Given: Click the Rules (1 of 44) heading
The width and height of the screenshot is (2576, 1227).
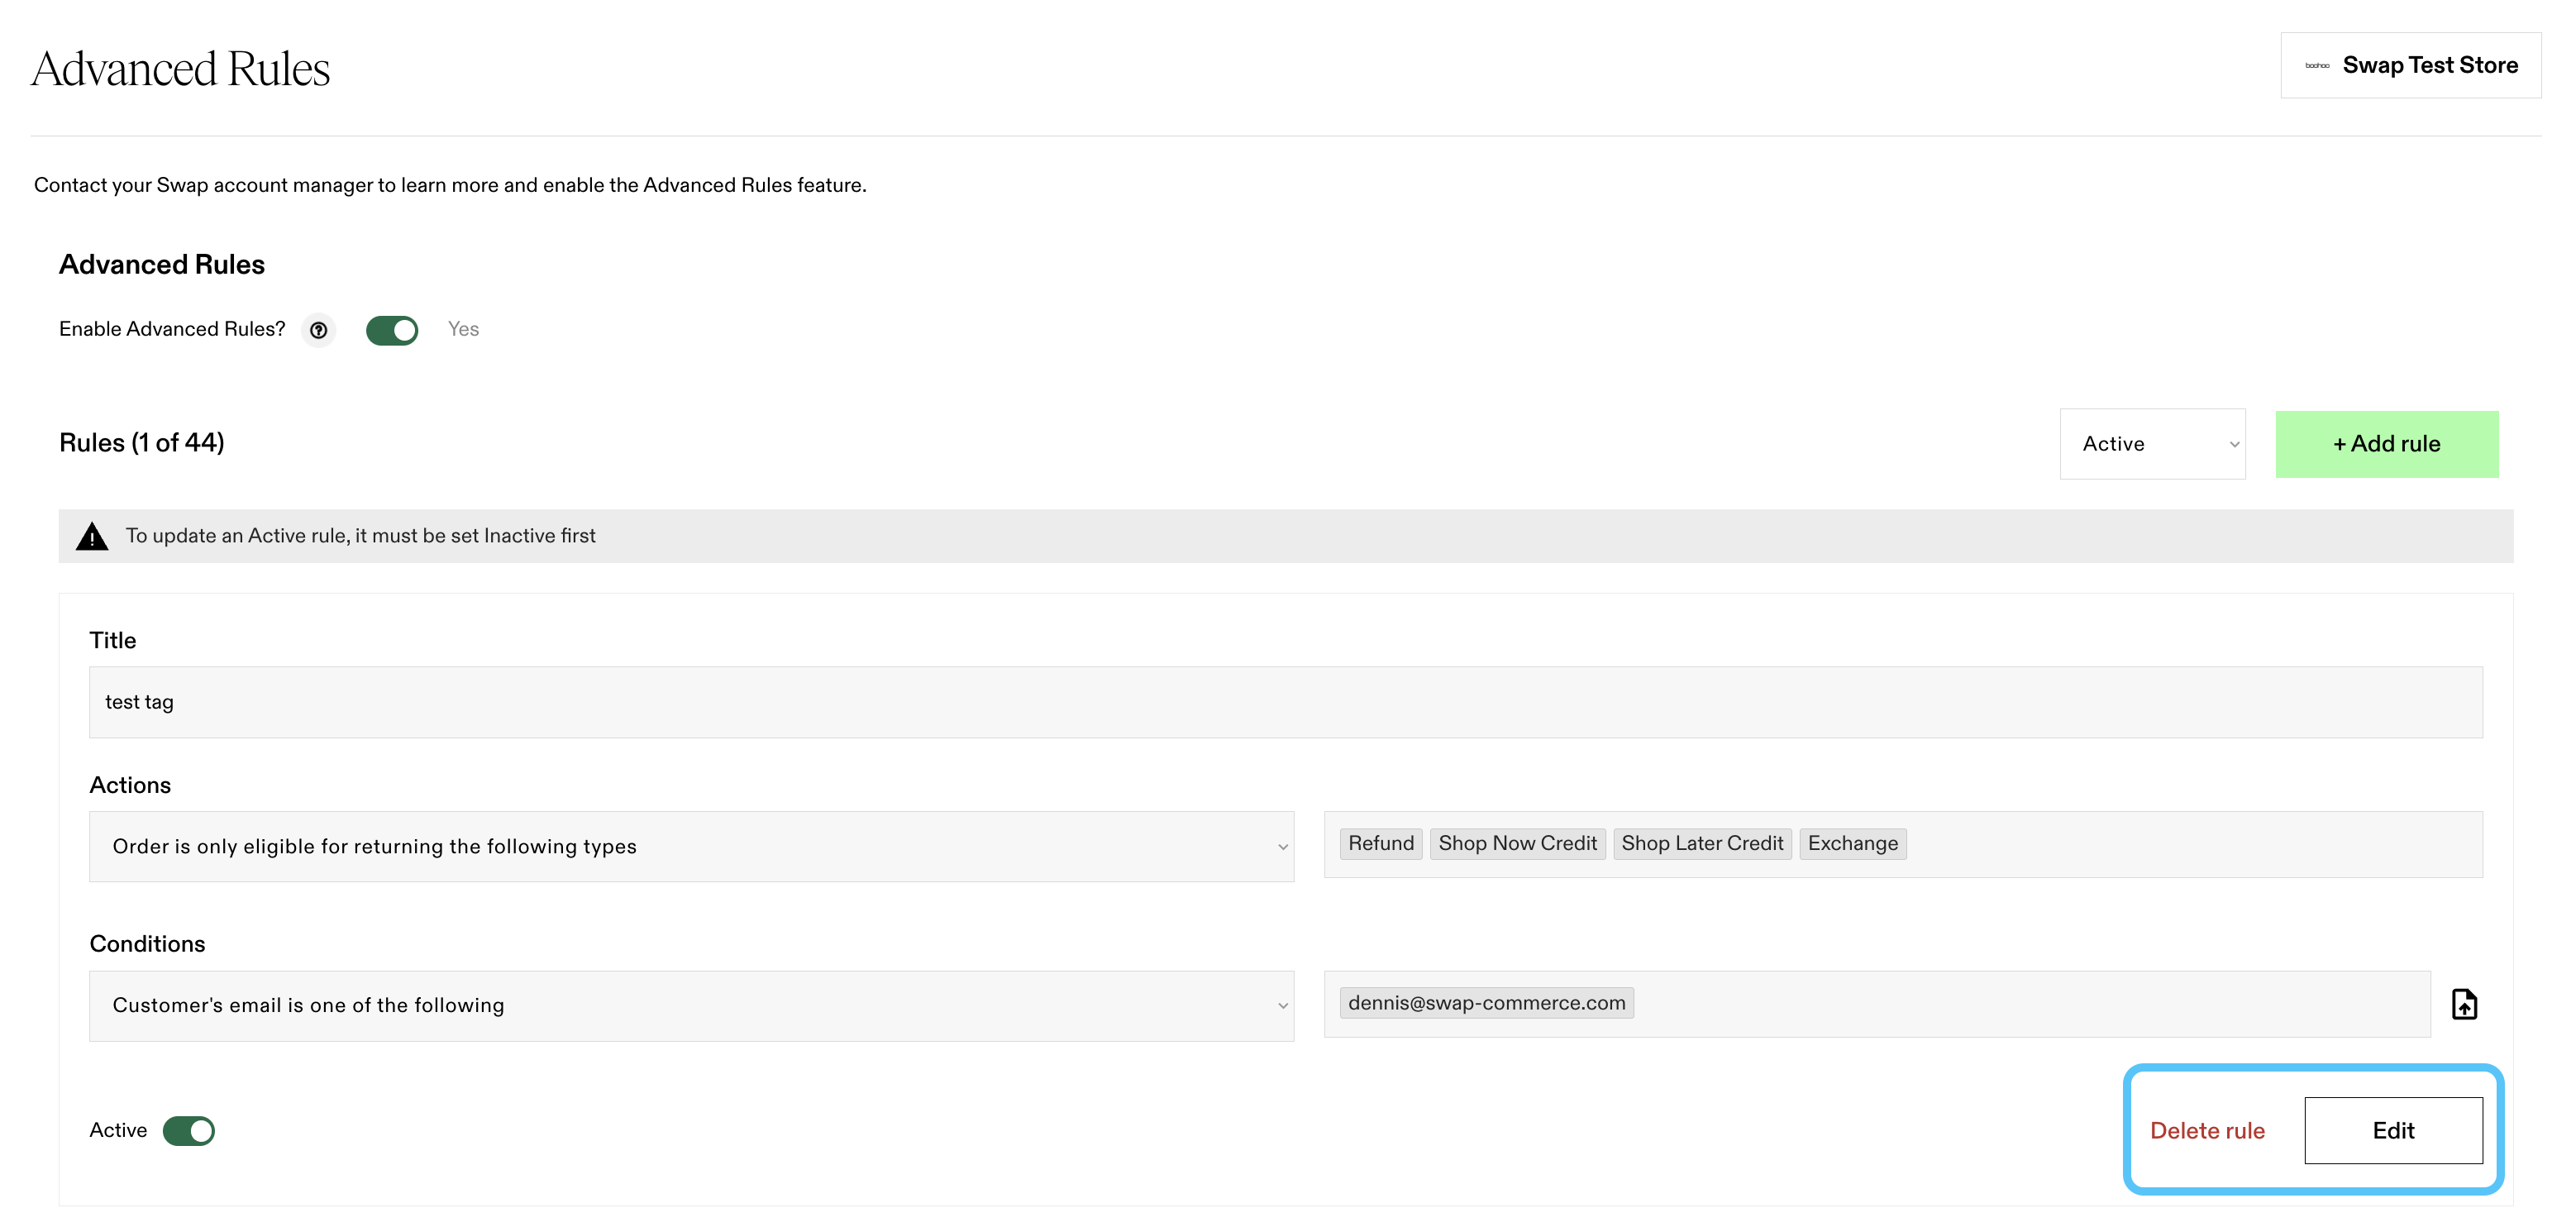Looking at the screenshot, I should click(x=142, y=442).
